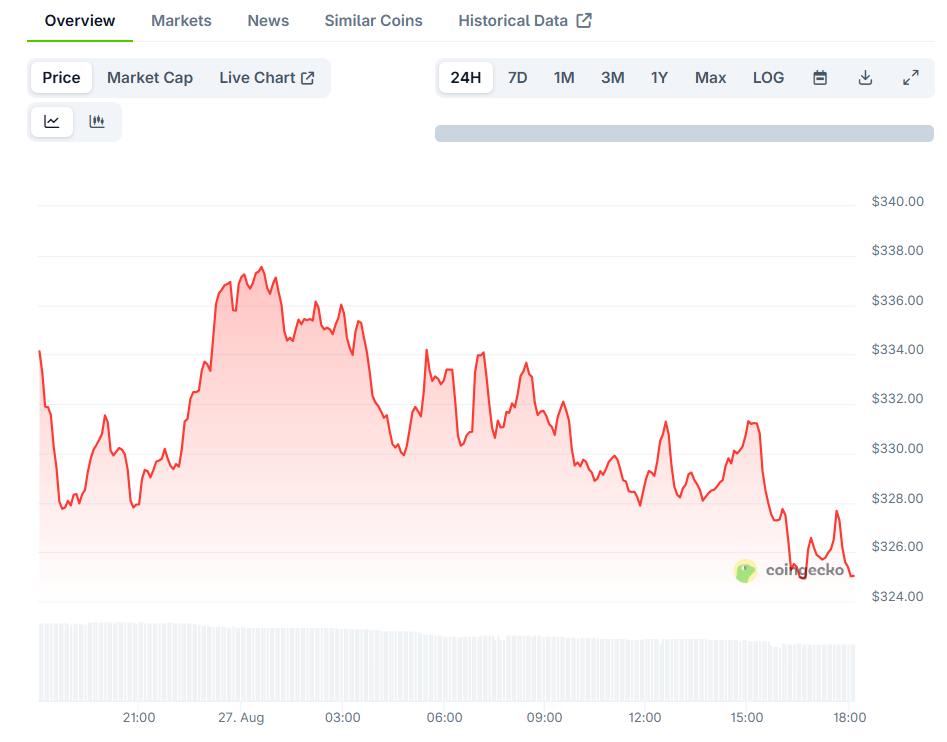Click the $340.00 price axis label
The image size is (947, 742).
(x=897, y=202)
